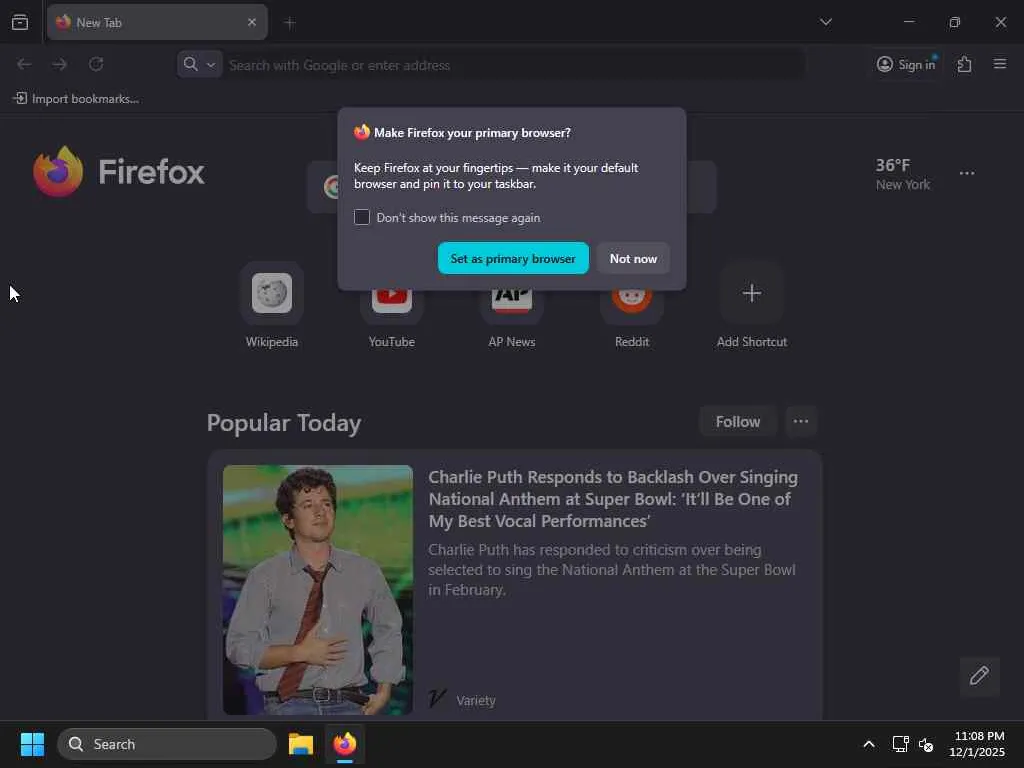
Task: Go forward one page arrow
Action: pyautogui.click(x=59, y=64)
